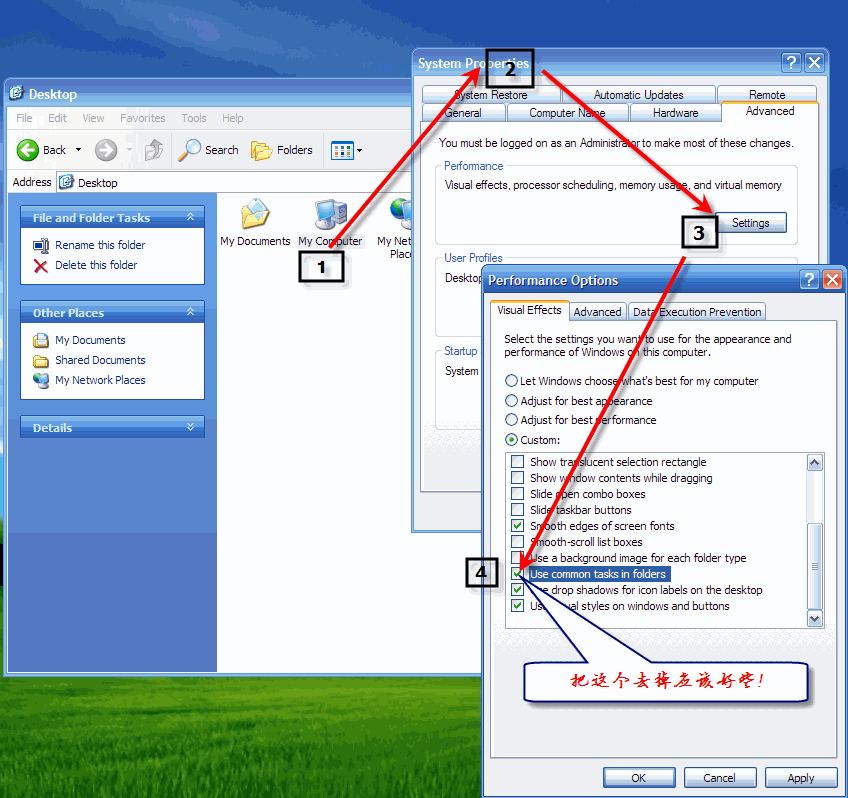The width and height of the screenshot is (848, 798).
Task: Open the Back button history dropdown arrow
Action: click(78, 150)
